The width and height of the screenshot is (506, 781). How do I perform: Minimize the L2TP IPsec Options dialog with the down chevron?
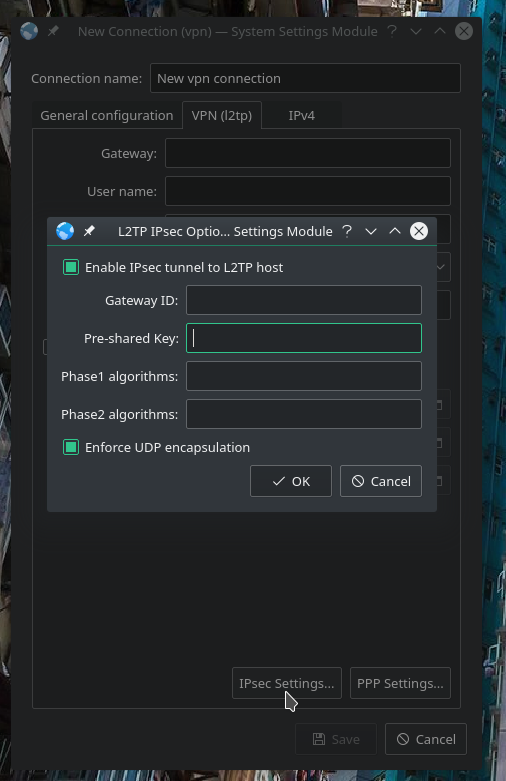tap(371, 231)
